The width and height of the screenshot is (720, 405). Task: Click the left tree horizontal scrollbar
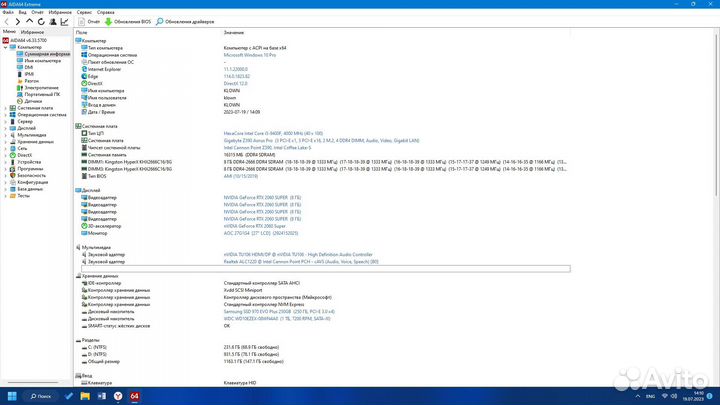(33, 382)
